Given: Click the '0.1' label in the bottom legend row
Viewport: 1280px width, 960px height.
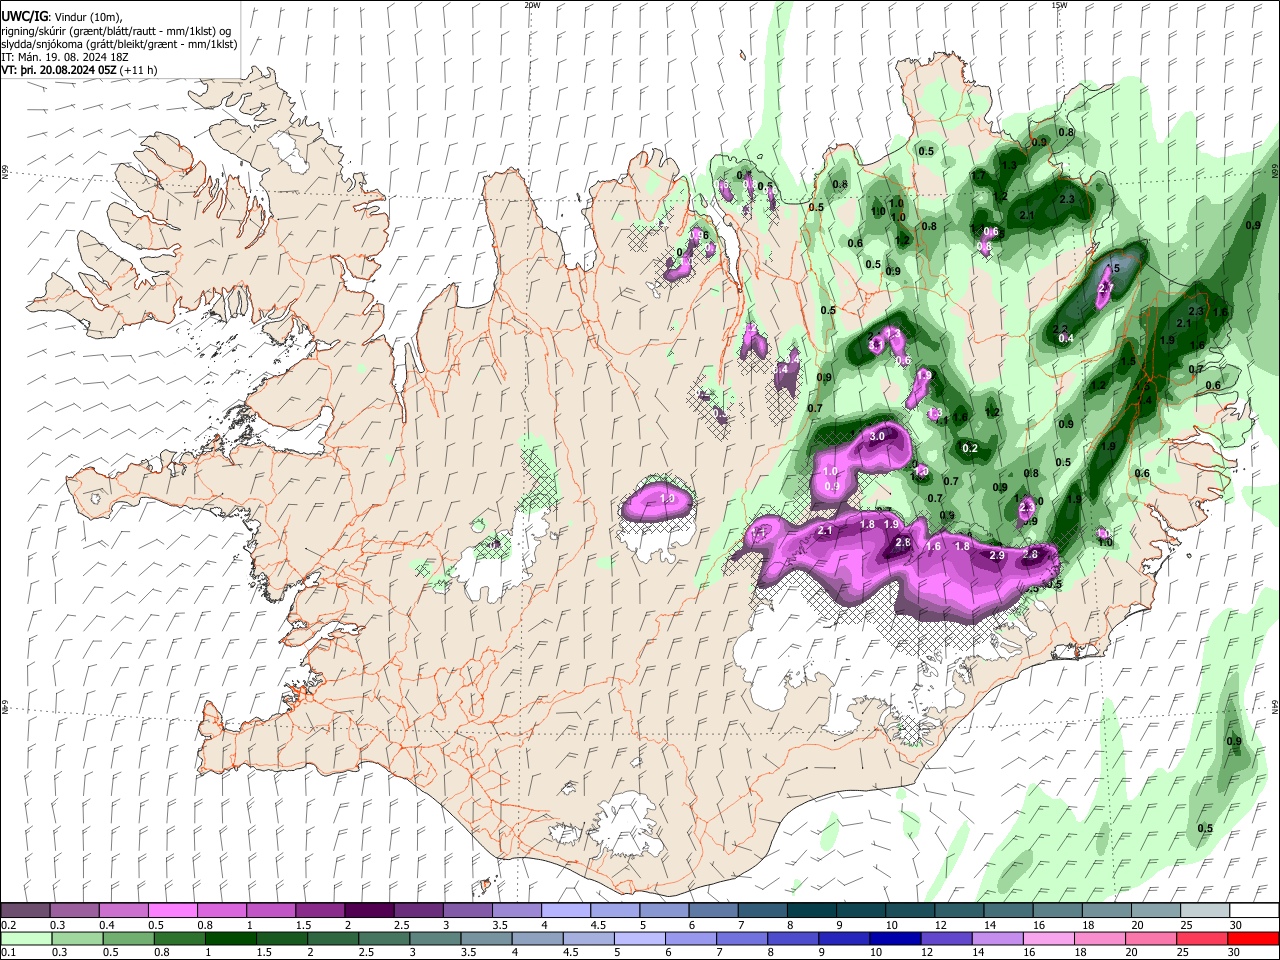Looking at the screenshot, I should click(x=7, y=952).
